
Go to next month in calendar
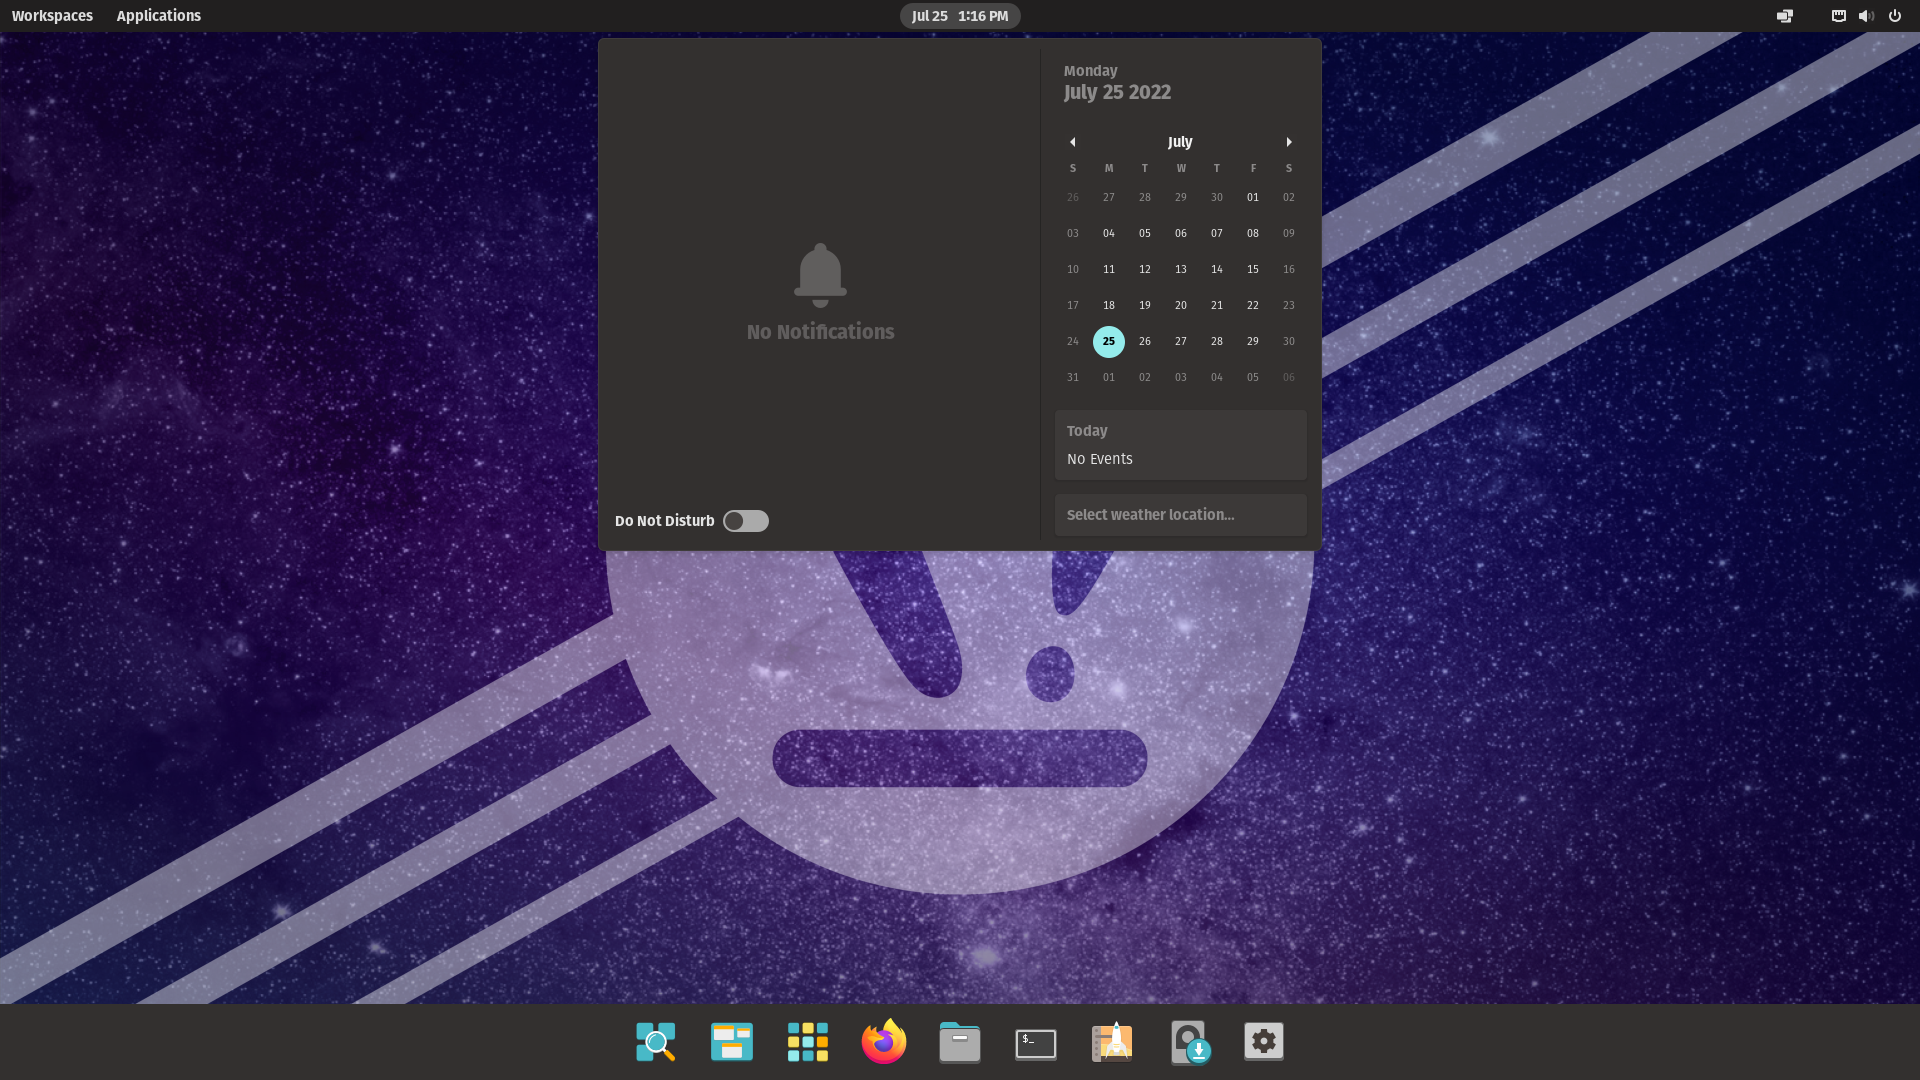[x=1289, y=142]
